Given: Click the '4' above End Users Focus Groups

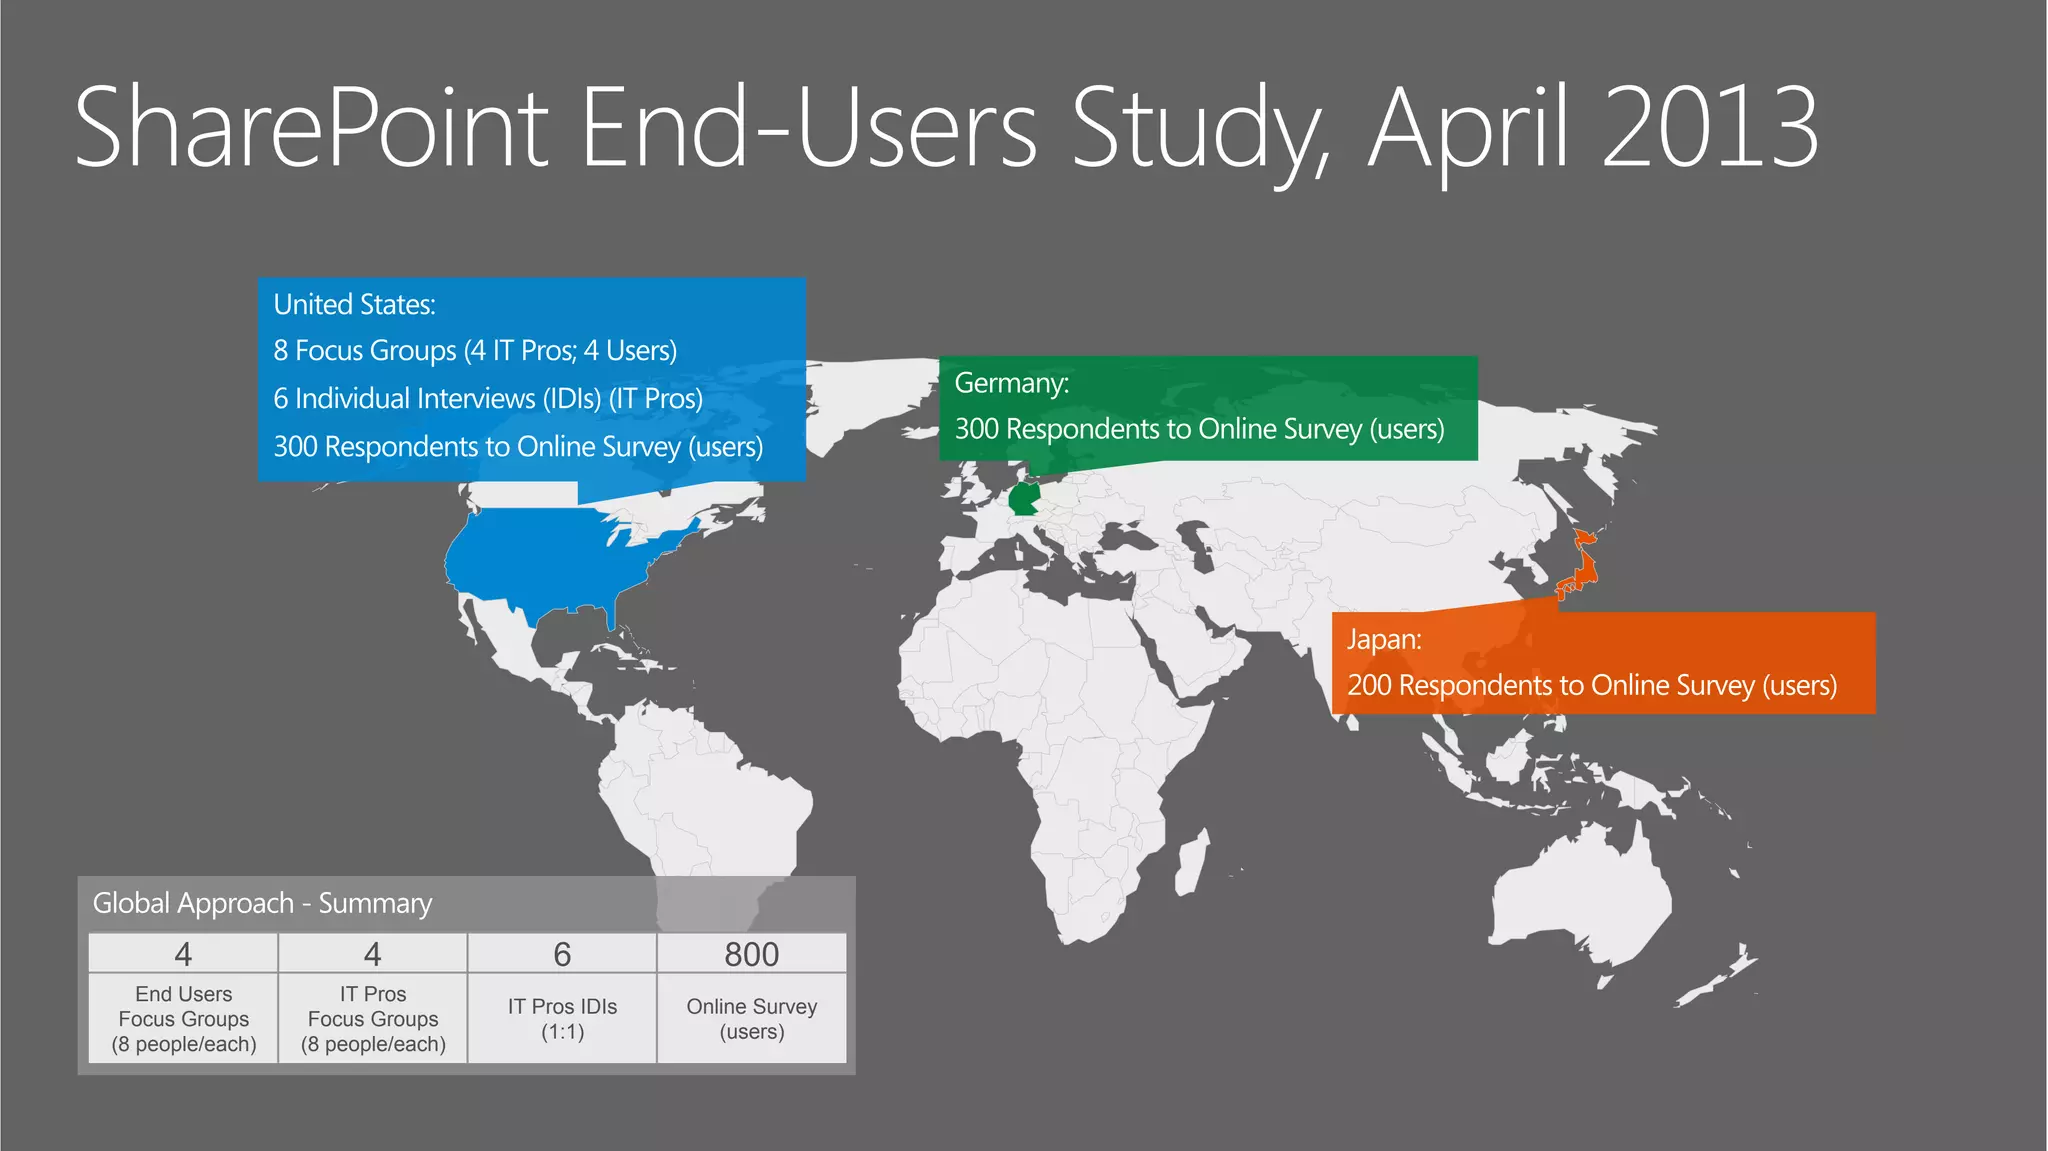Looking at the screenshot, I should point(183,953).
